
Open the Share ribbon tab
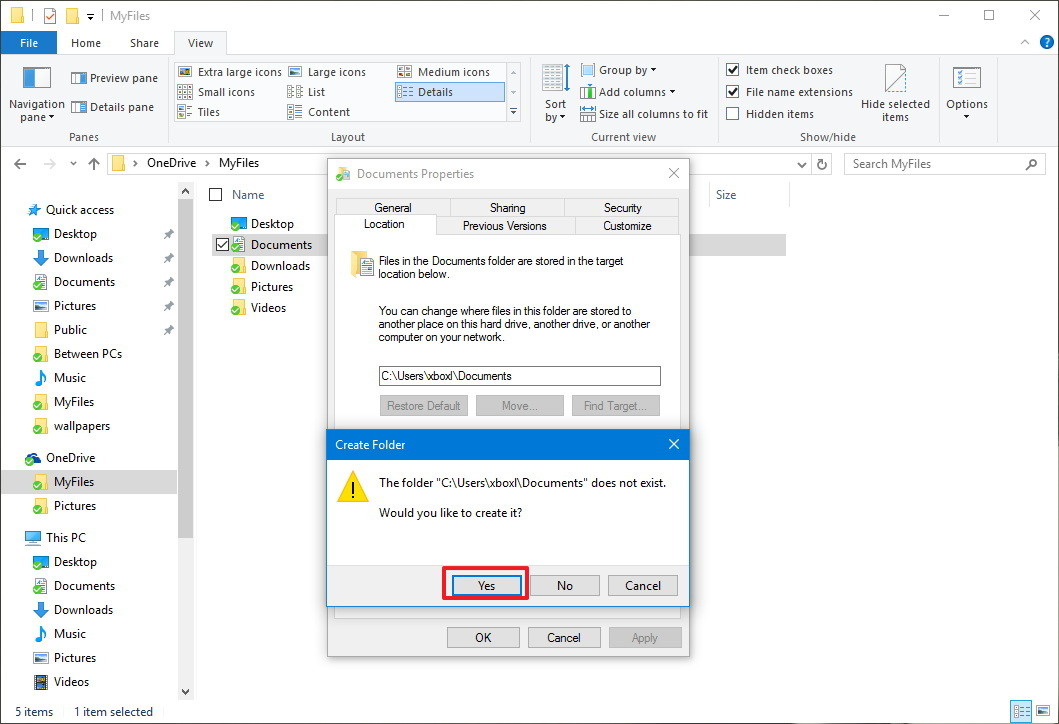coord(143,43)
